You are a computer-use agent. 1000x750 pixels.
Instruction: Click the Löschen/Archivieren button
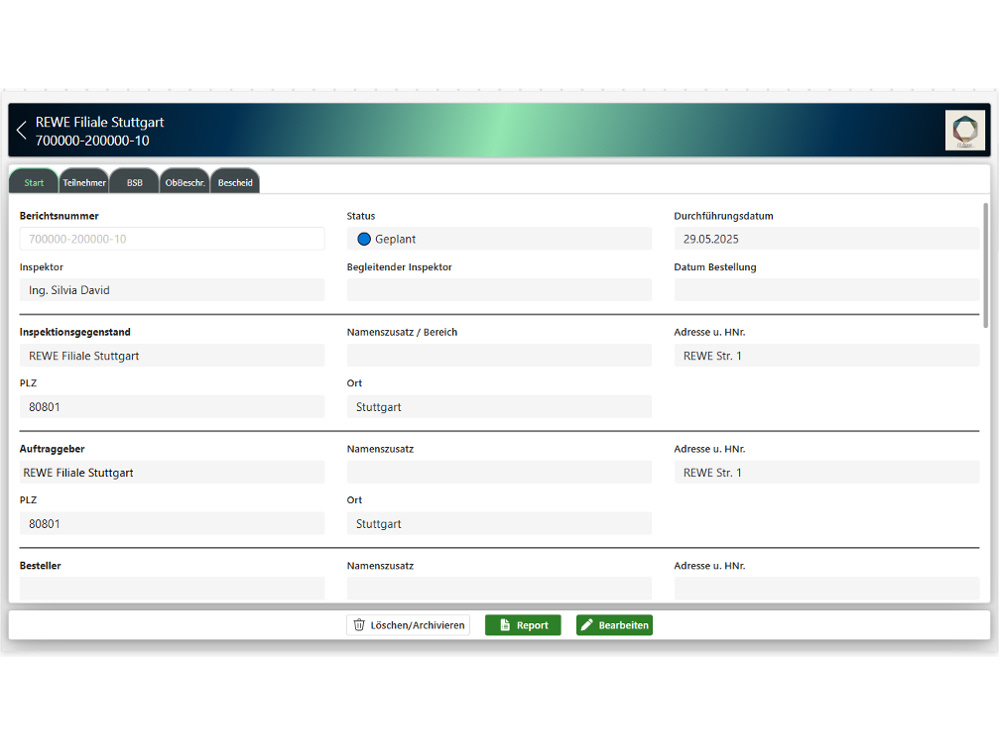point(408,625)
